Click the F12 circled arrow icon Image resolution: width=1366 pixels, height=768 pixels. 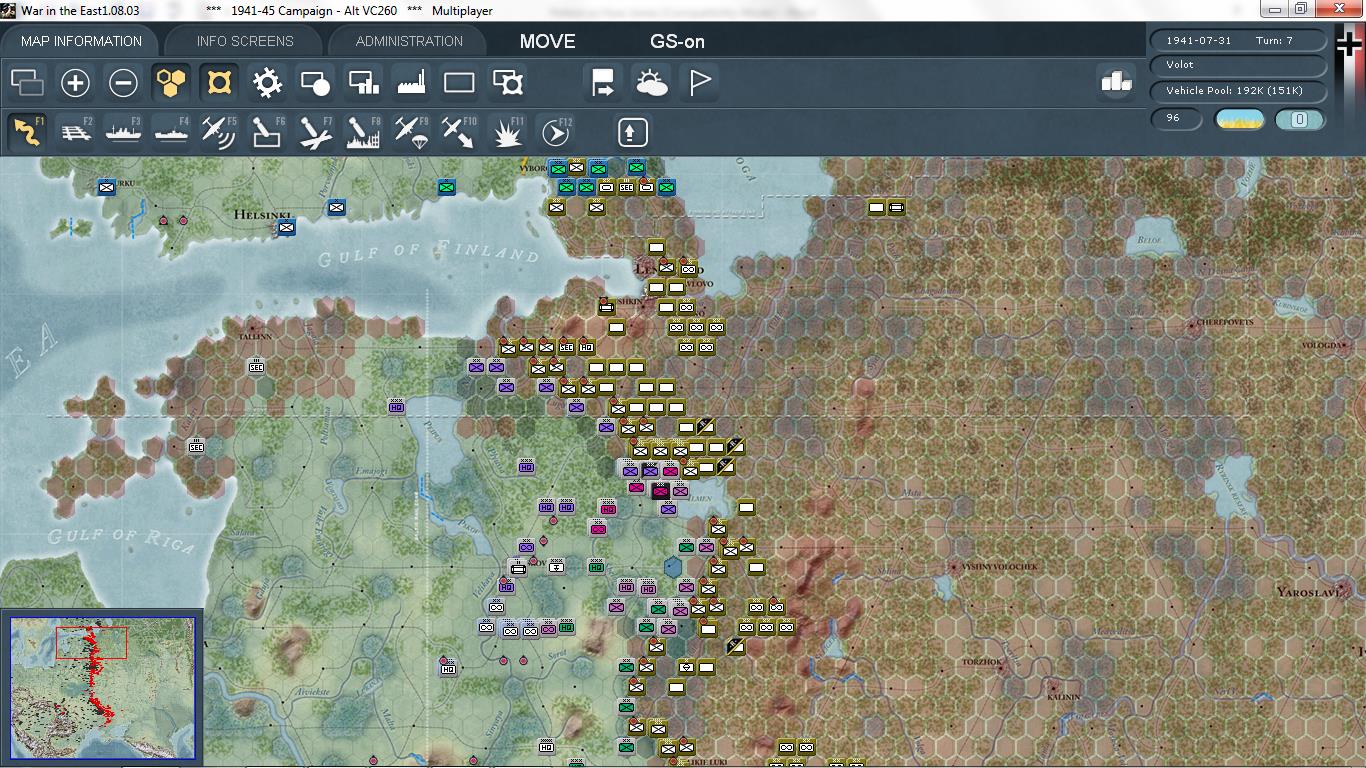point(556,132)
